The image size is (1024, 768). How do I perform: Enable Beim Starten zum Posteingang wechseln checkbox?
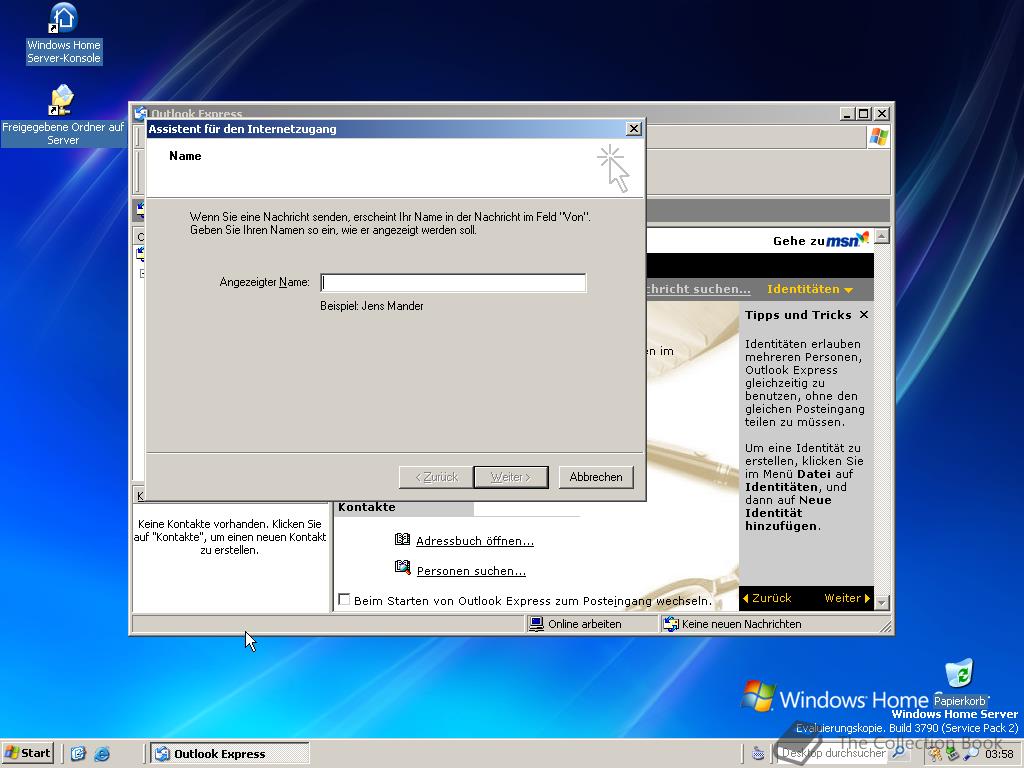(x=344, y=600)
